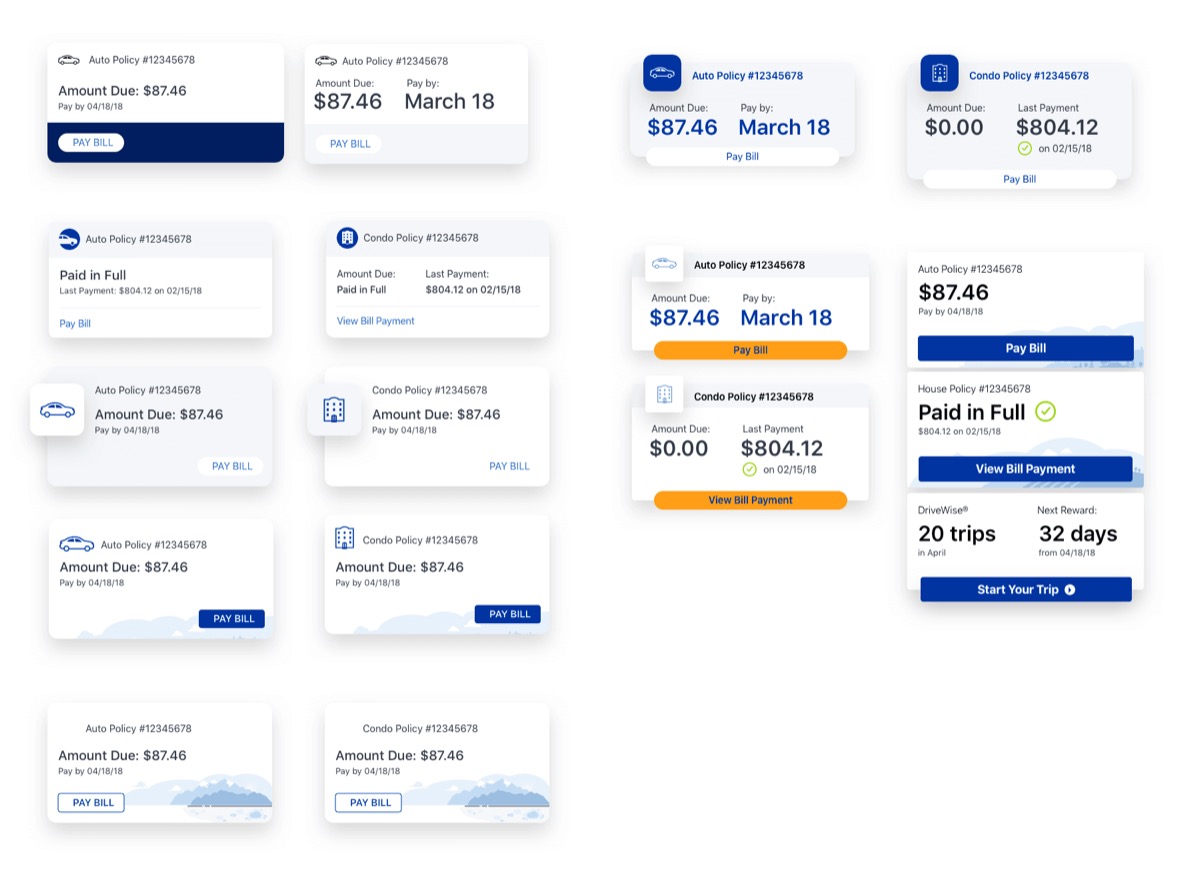Viewport: 1200px width, 892px height.
Task: Click the orange View Bill Payment button
Action: pos(751,500)
